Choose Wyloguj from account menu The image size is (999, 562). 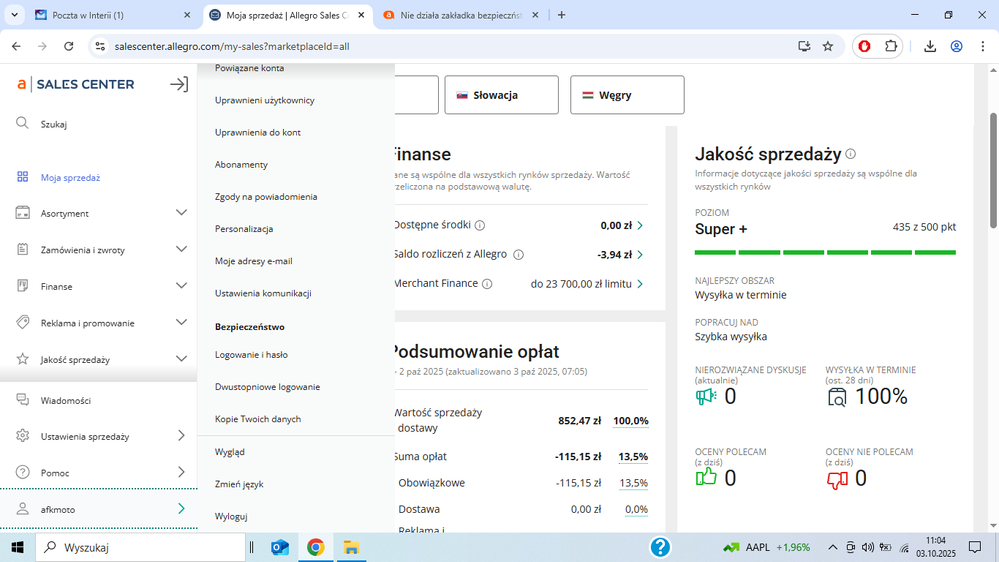point(231,516)
